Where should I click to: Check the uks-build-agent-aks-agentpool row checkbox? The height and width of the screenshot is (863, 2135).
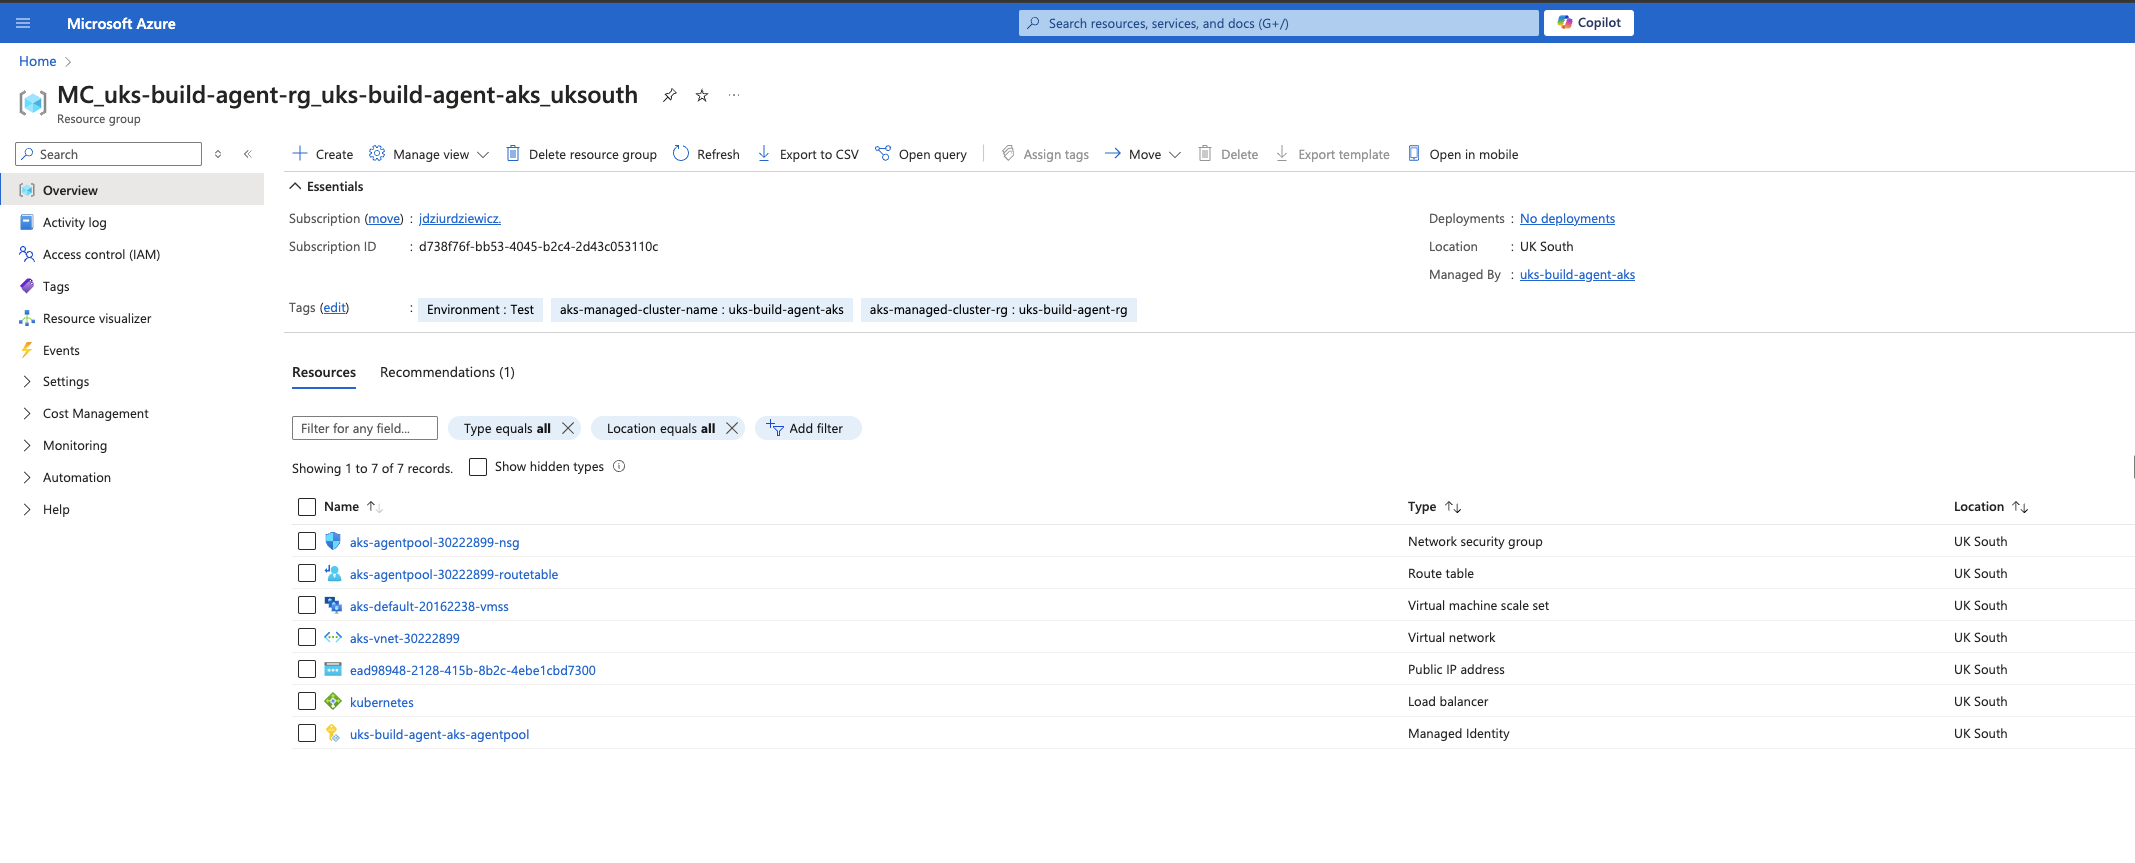(307, 733)
